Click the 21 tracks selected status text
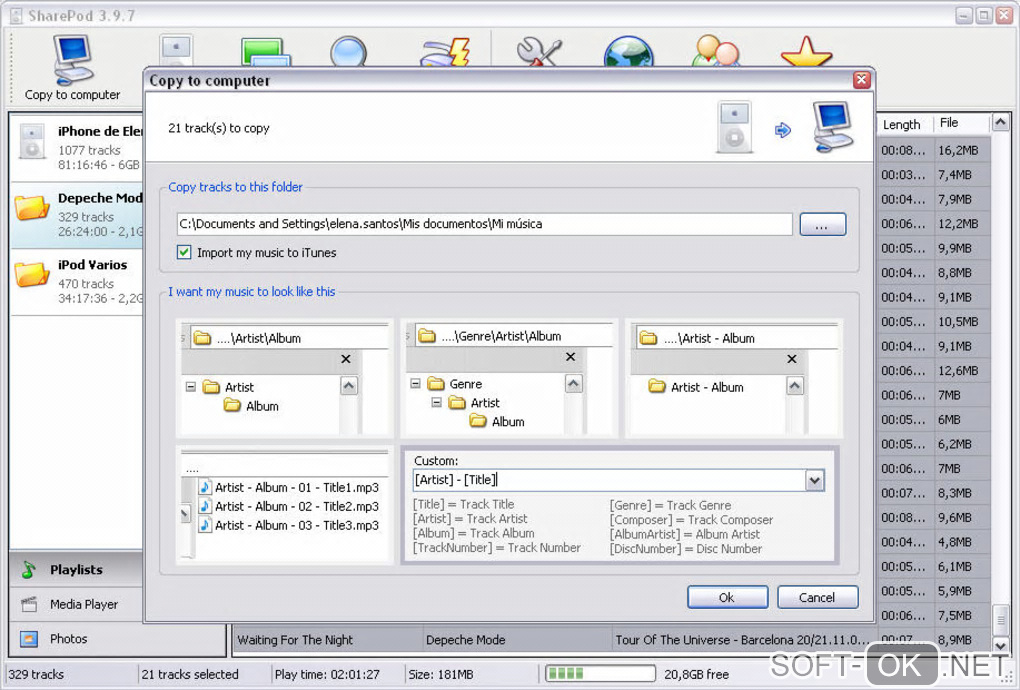Viewport: 1020px width, 690px height. click(x=190, y=674)
